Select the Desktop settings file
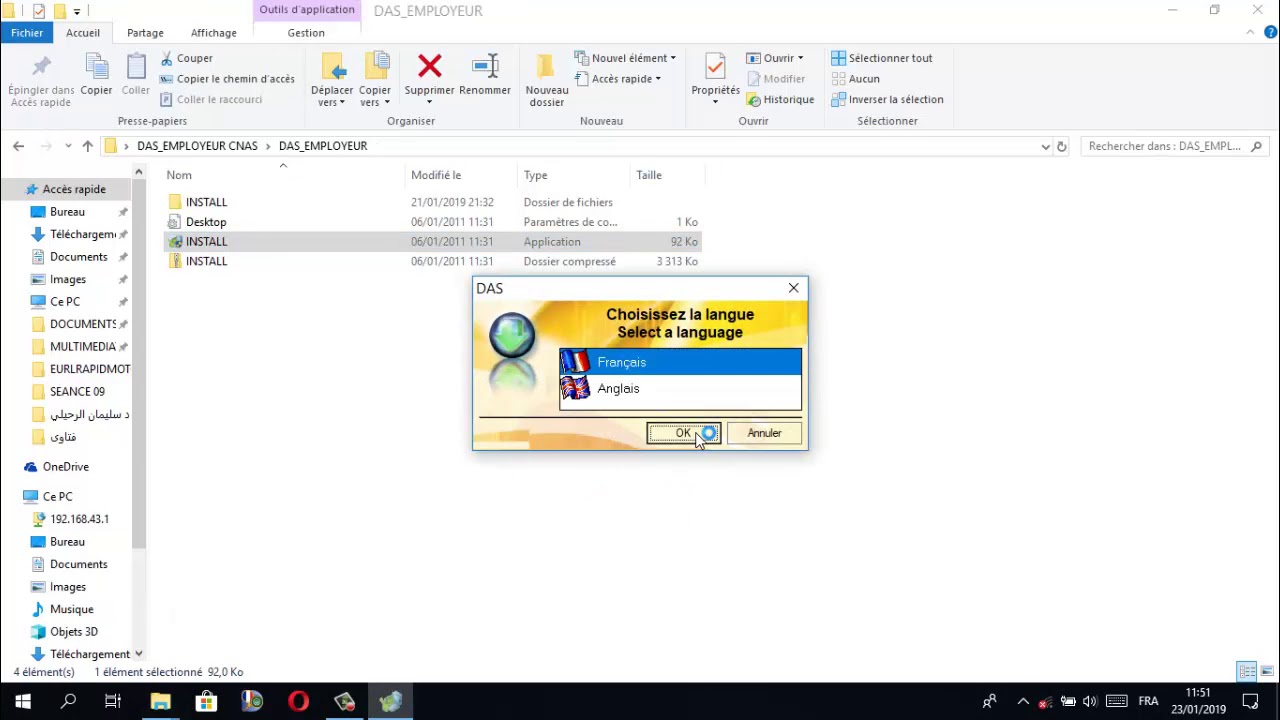 [432, 222]
